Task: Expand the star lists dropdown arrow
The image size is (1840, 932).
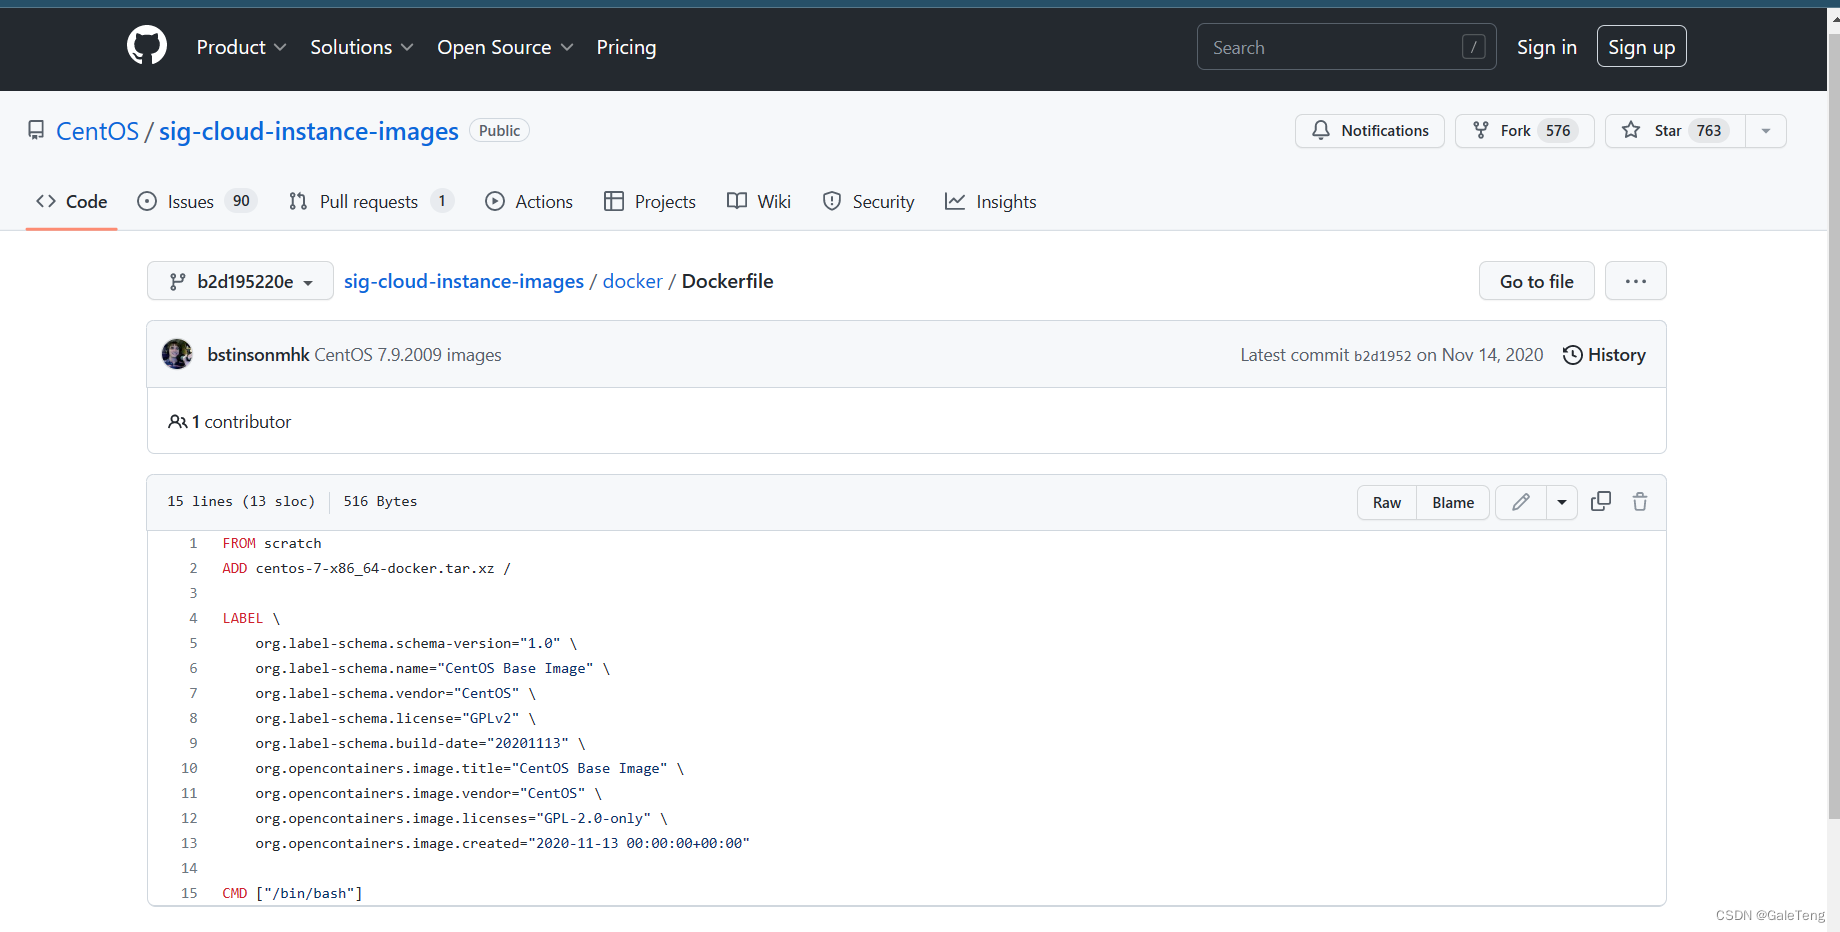Action: coord(1766,131)
